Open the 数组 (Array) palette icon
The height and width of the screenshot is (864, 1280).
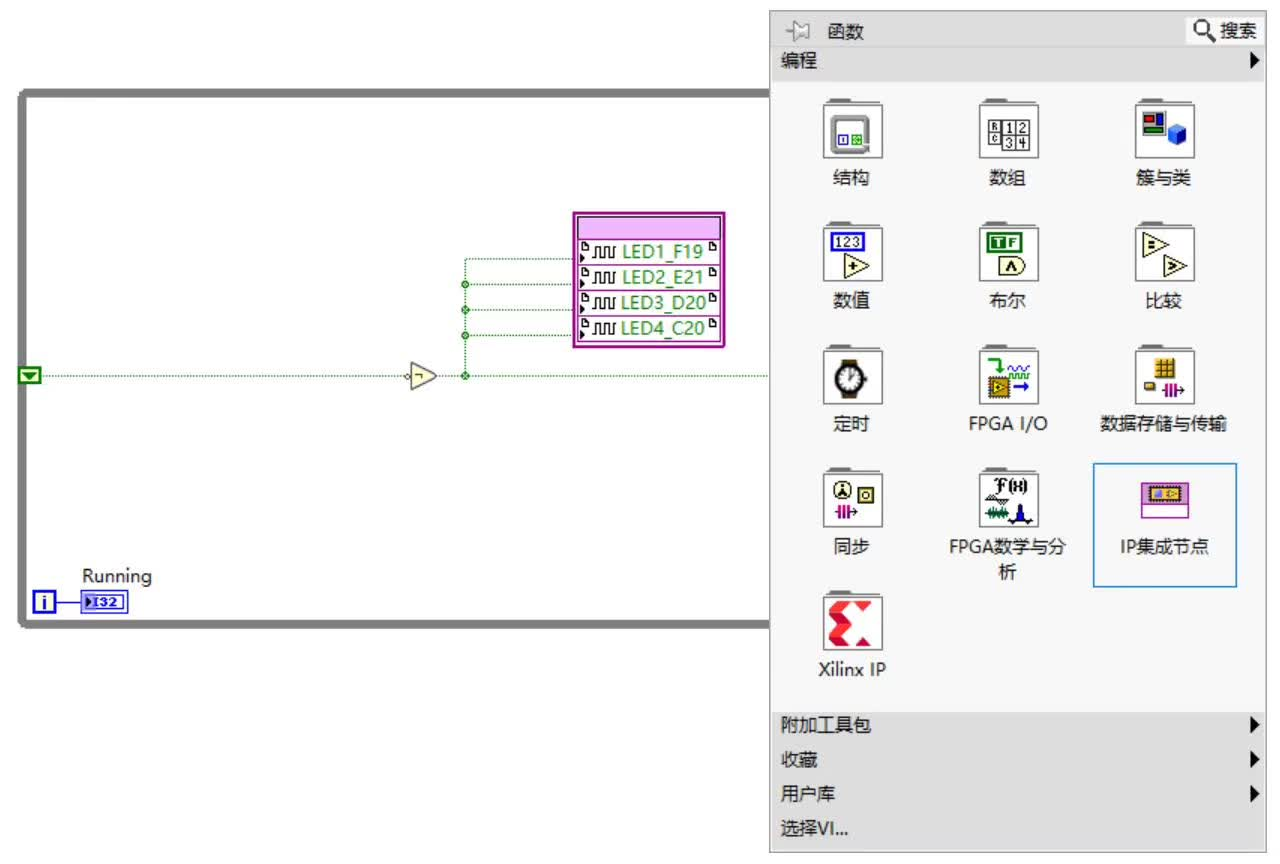click(x=1008, y=130)
